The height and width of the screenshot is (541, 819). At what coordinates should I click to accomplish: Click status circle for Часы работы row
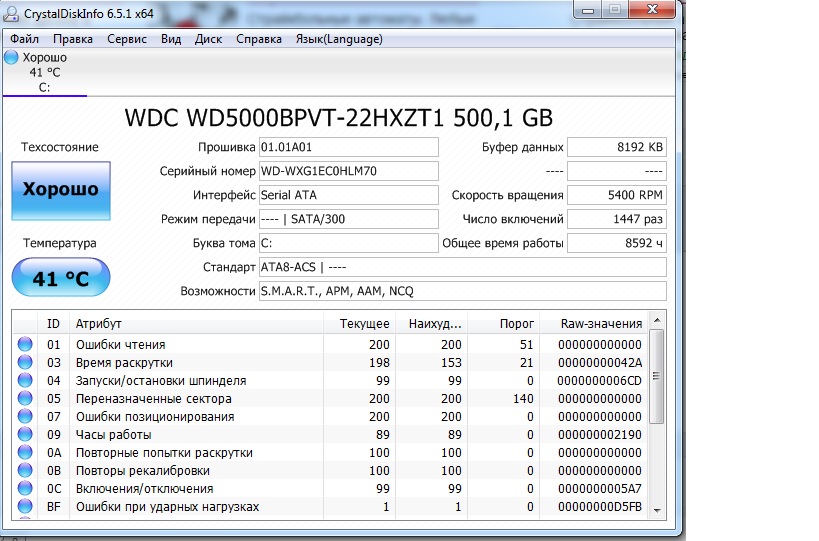pyautogui.click(x=25, y=434)
